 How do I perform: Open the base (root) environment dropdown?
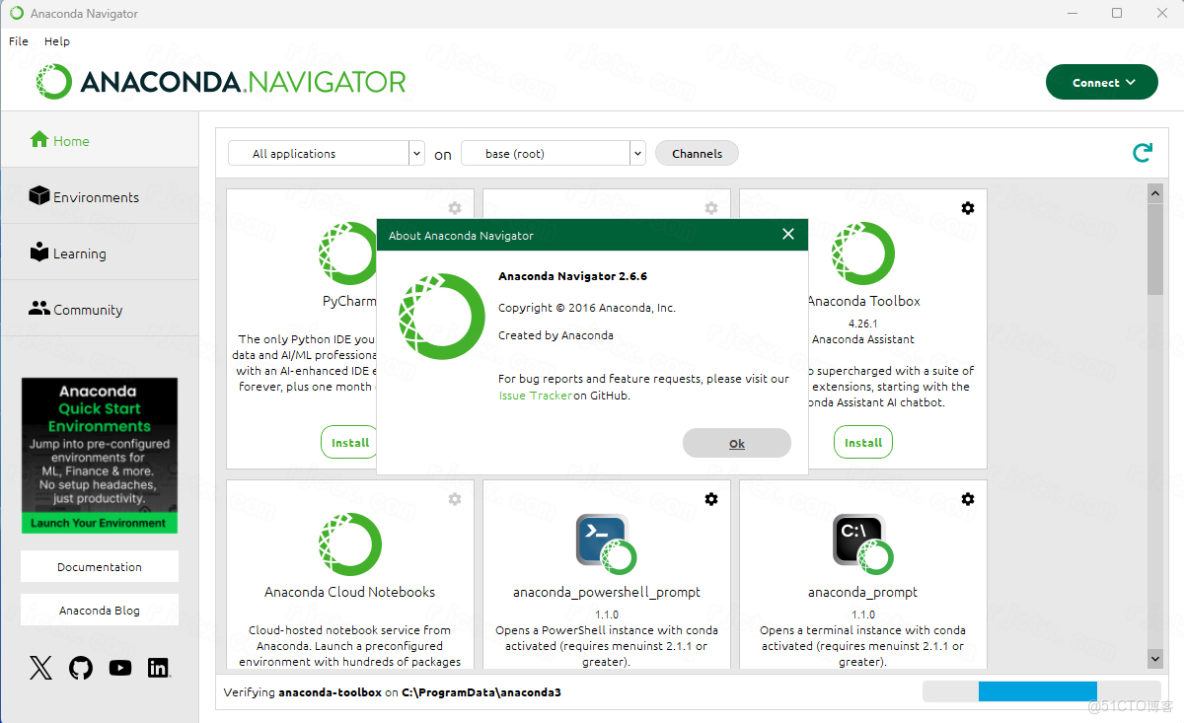(637, 152)
